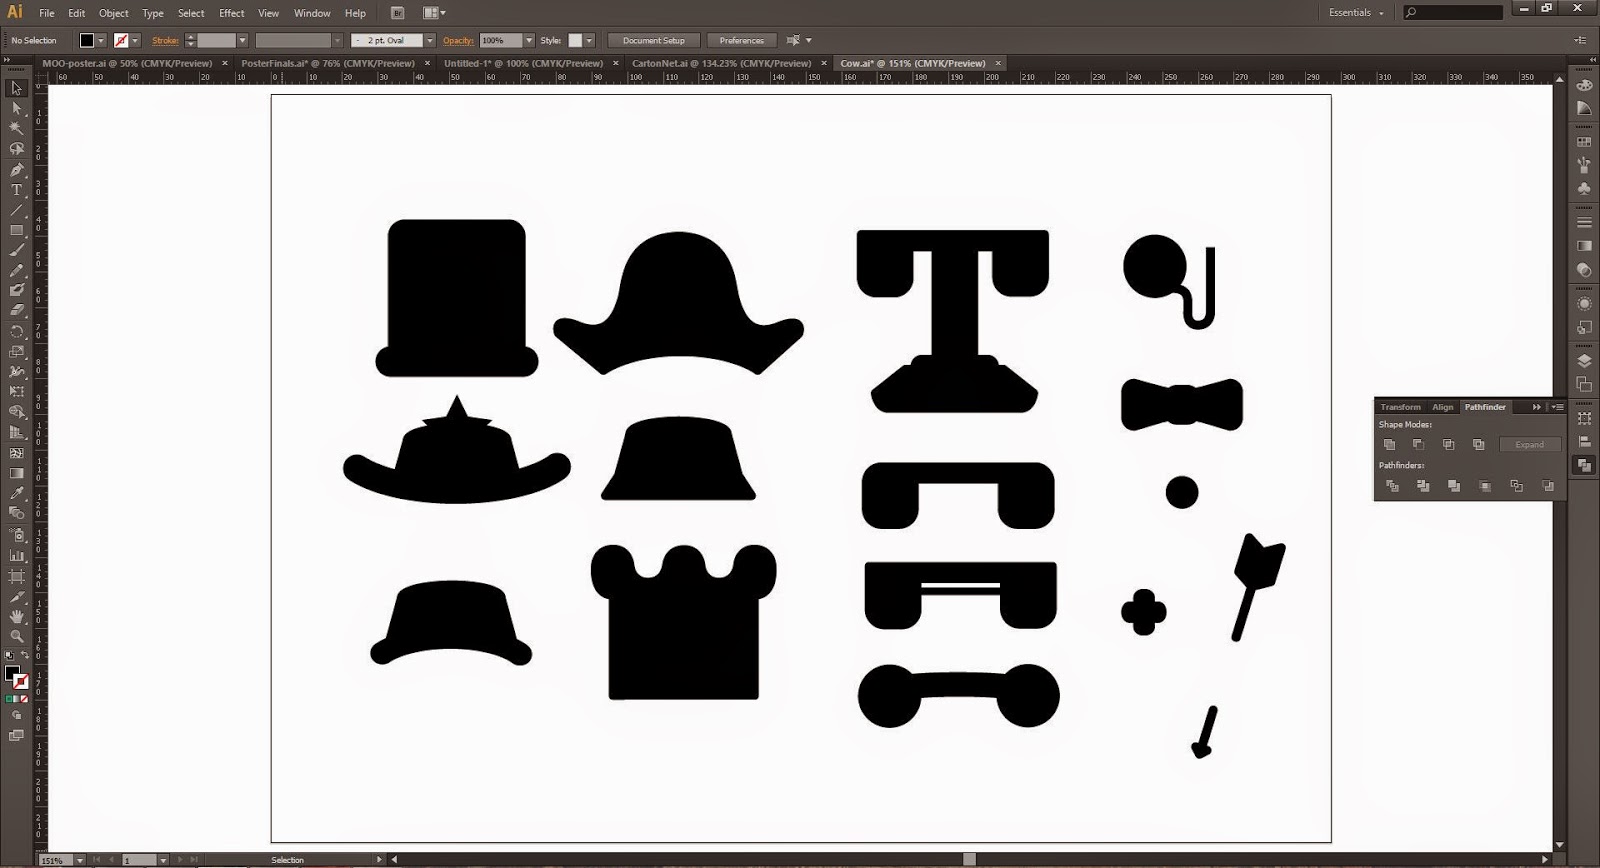
Task: Reset to default fill and stroke
Action: coord(9,656)
